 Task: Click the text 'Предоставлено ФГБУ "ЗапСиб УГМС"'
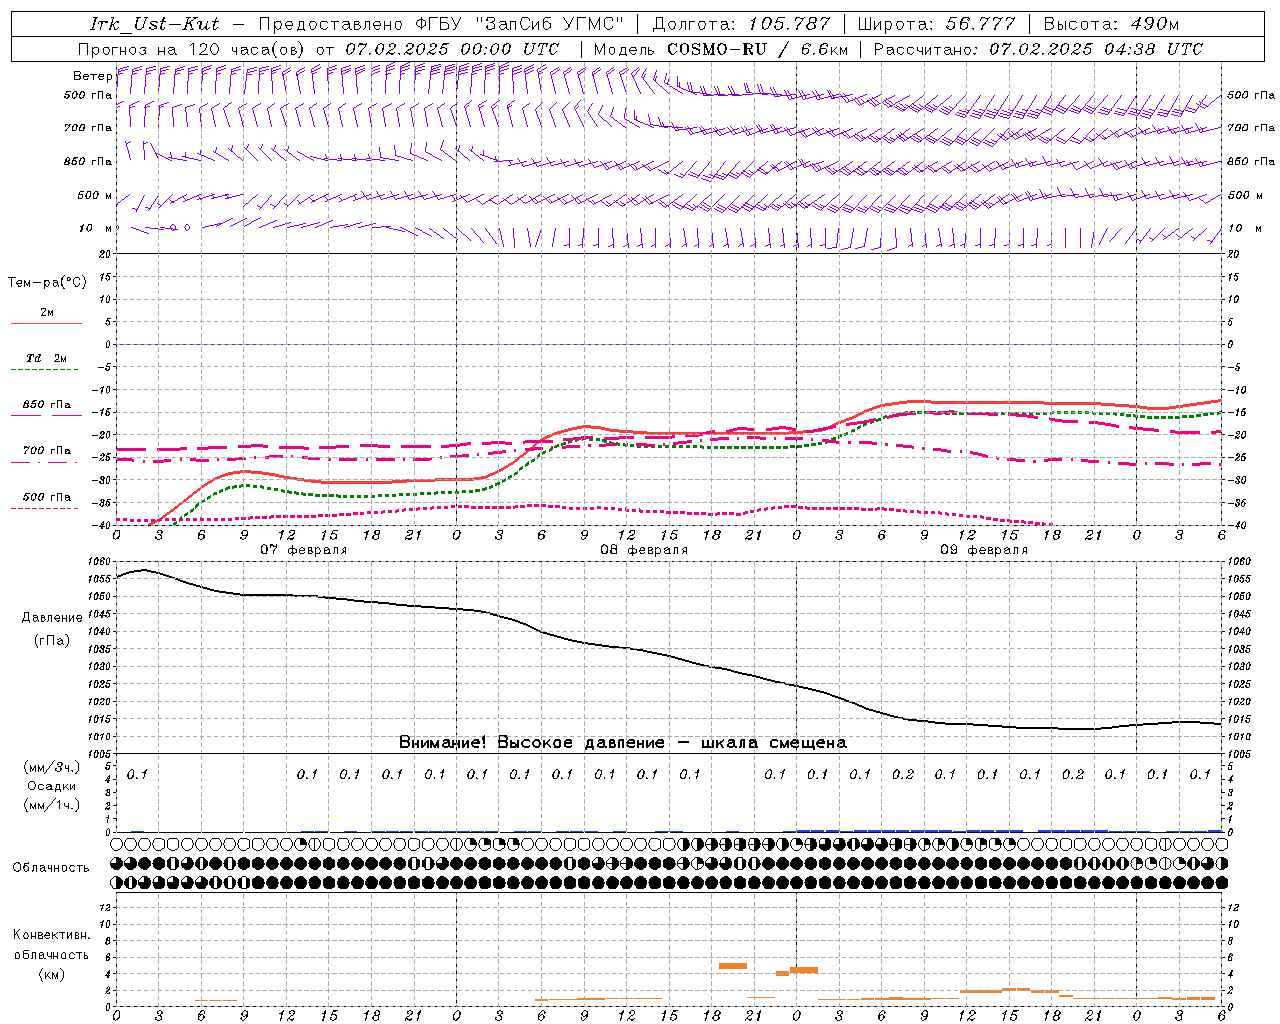440,24
